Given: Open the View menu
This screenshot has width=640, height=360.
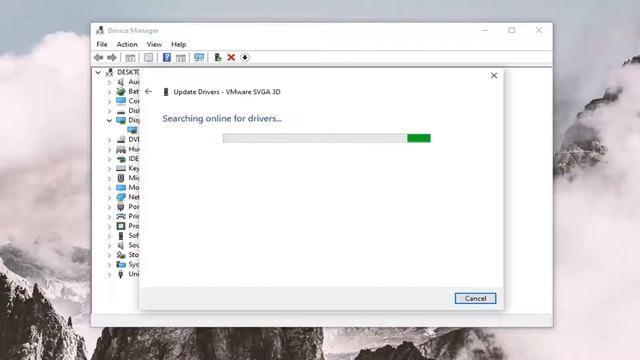Looking at the screenshot, I should (154, 44).
